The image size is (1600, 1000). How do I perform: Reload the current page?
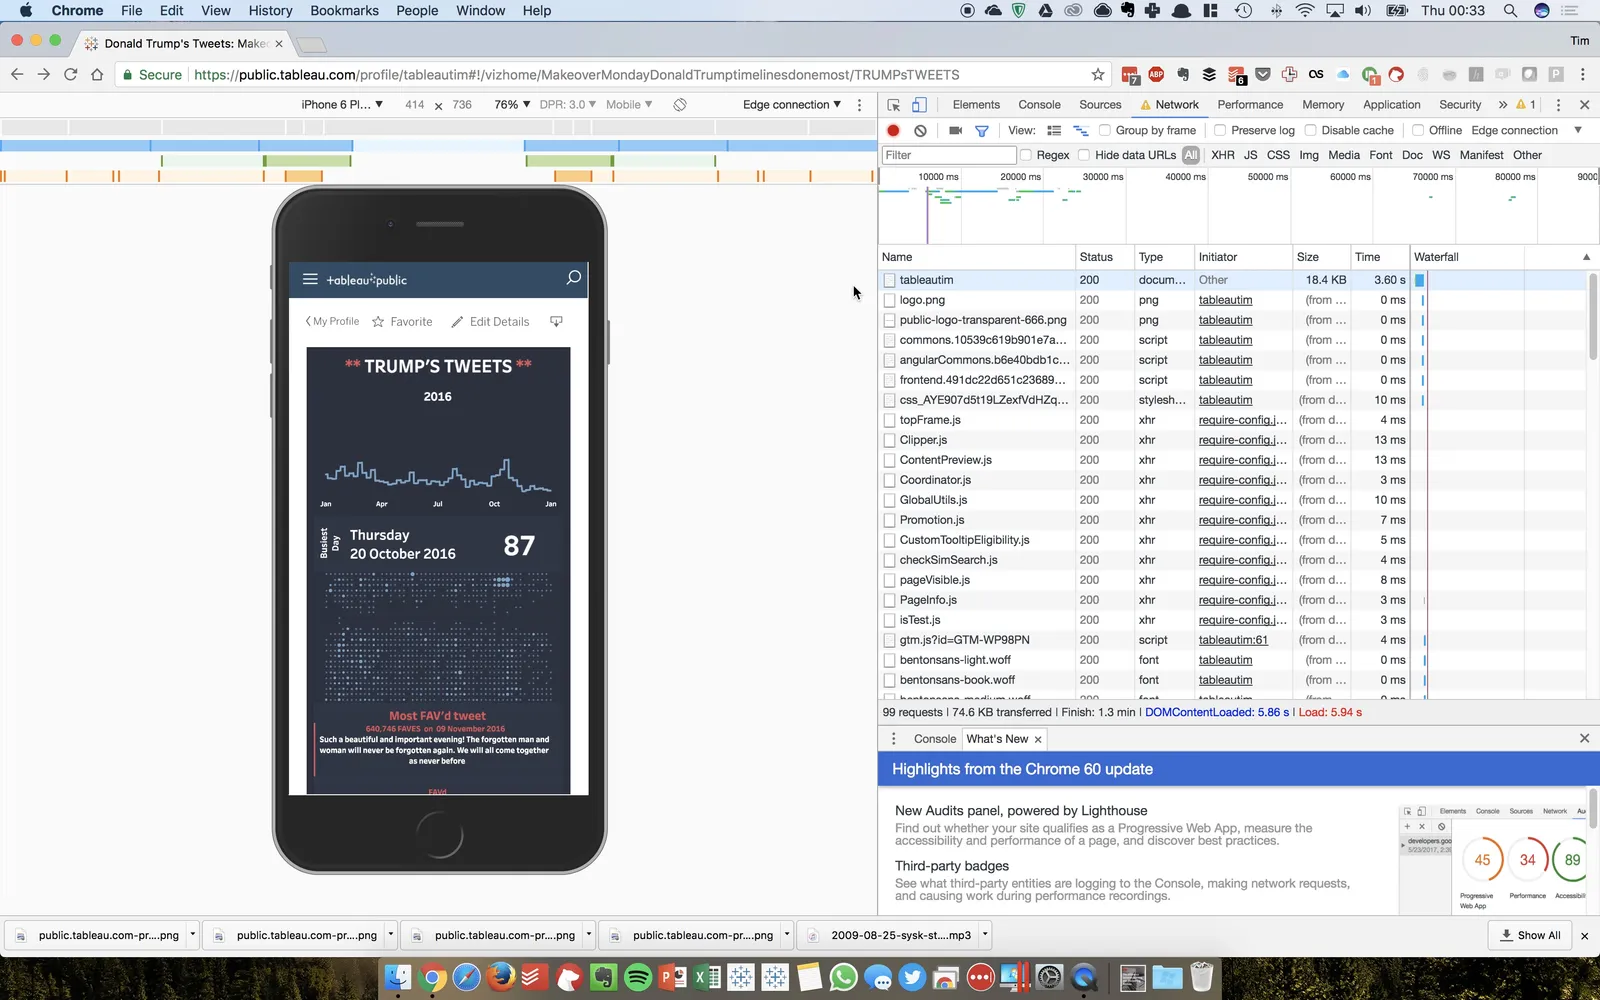point(70,74)
